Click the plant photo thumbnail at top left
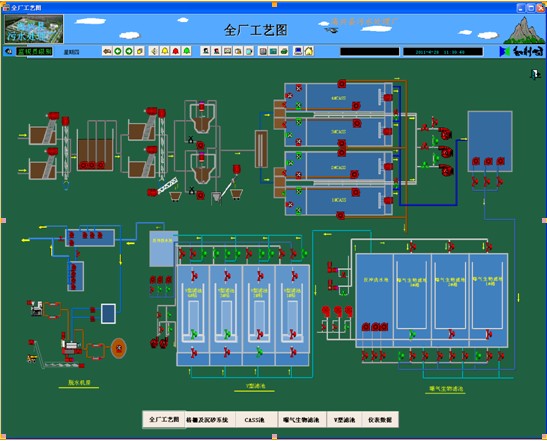The height and width of the screenshot is (441, 547). 34,29
